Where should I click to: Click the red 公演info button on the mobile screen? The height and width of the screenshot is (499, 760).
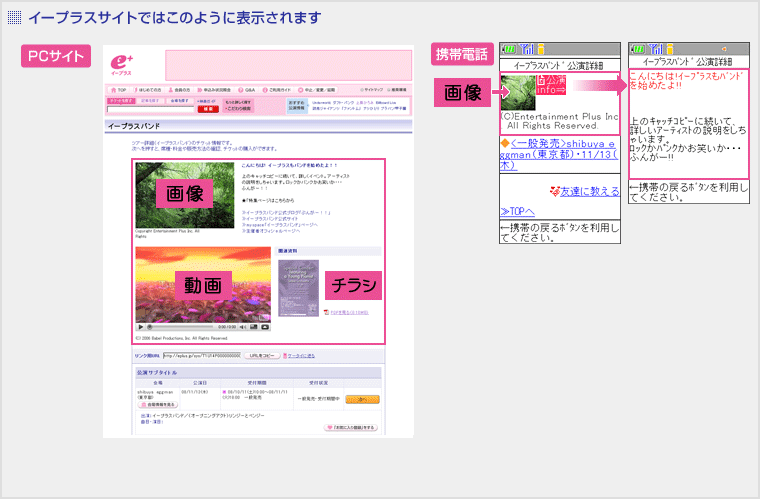tap(551, 85)
